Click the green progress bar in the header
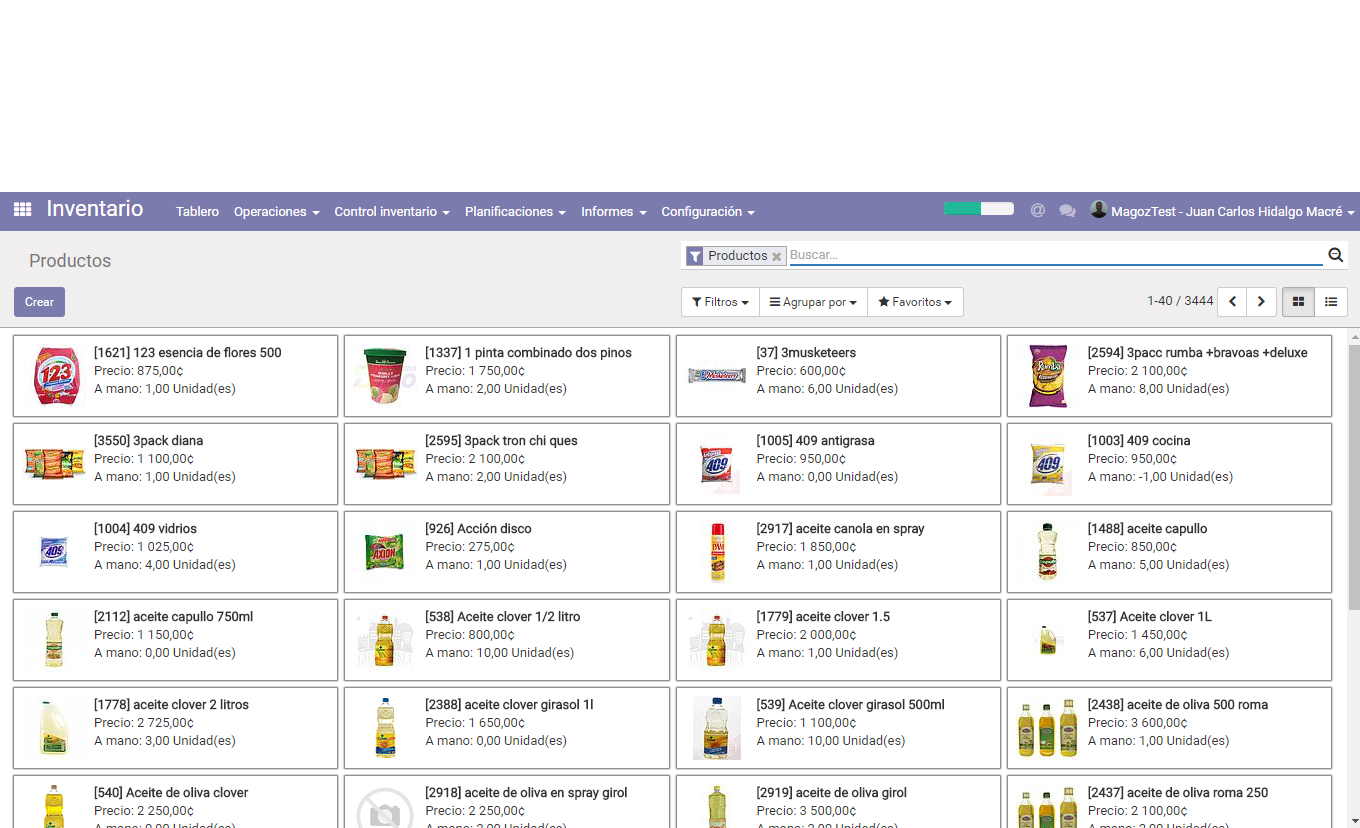Screen dimensions: 1360x828 (x=978, y=208)
